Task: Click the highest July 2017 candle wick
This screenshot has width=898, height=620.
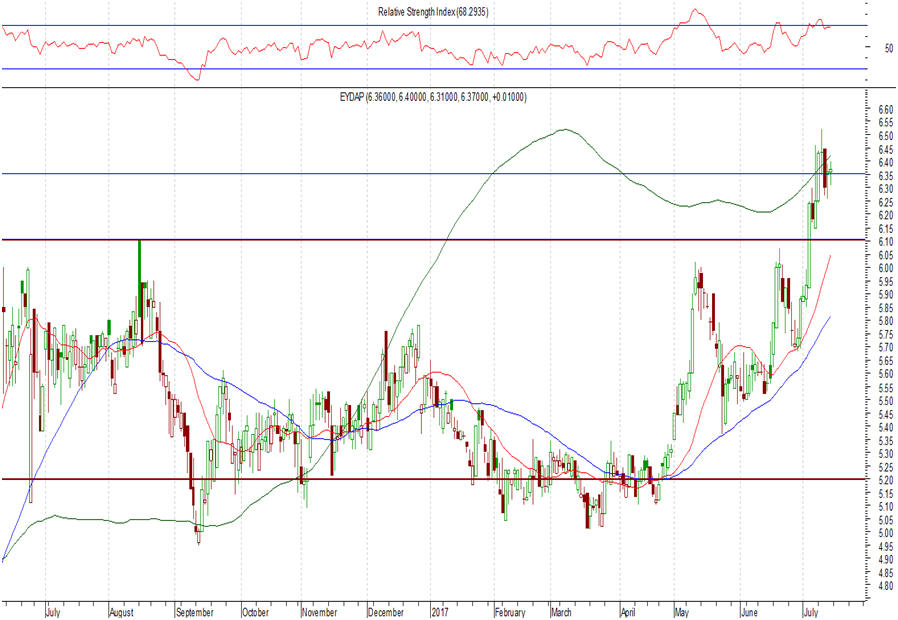Action: pos(822,135)
